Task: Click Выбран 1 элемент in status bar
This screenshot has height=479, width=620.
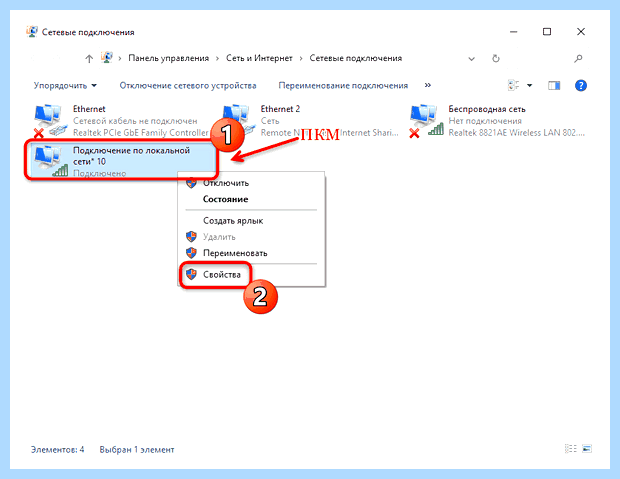Action: (x=136, y=449)
